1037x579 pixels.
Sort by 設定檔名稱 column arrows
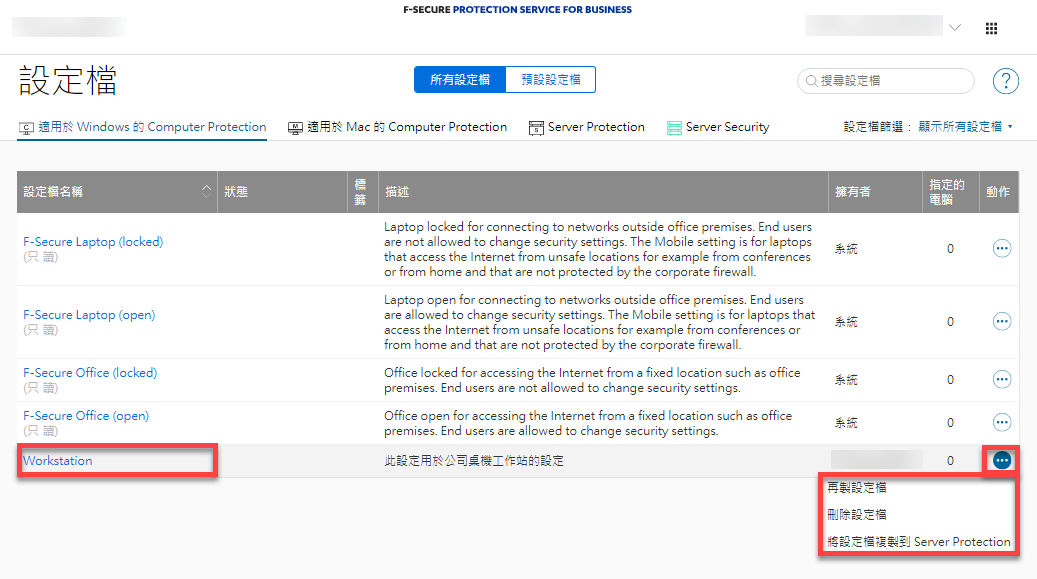[207, 191]
